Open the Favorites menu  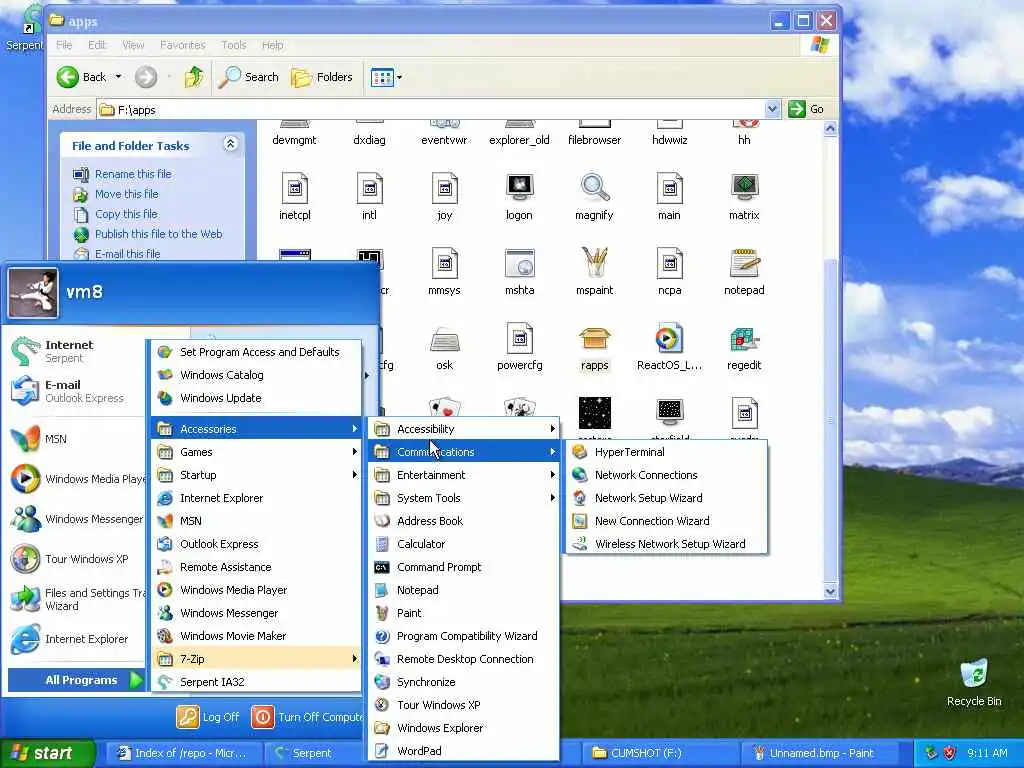tap(182, 45)
